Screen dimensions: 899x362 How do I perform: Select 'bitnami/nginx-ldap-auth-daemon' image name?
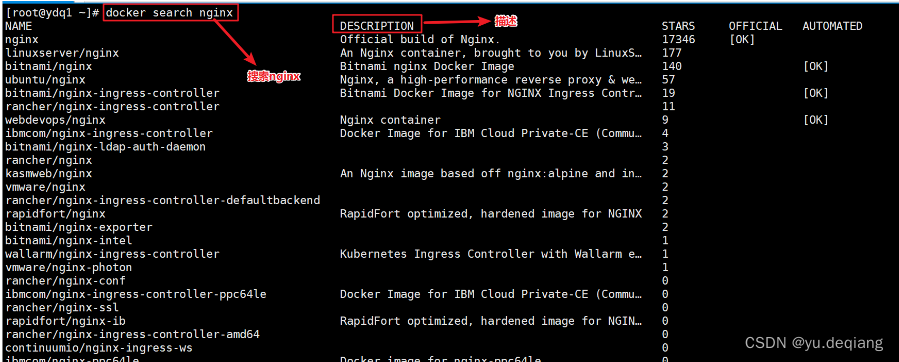click(105, 147)
